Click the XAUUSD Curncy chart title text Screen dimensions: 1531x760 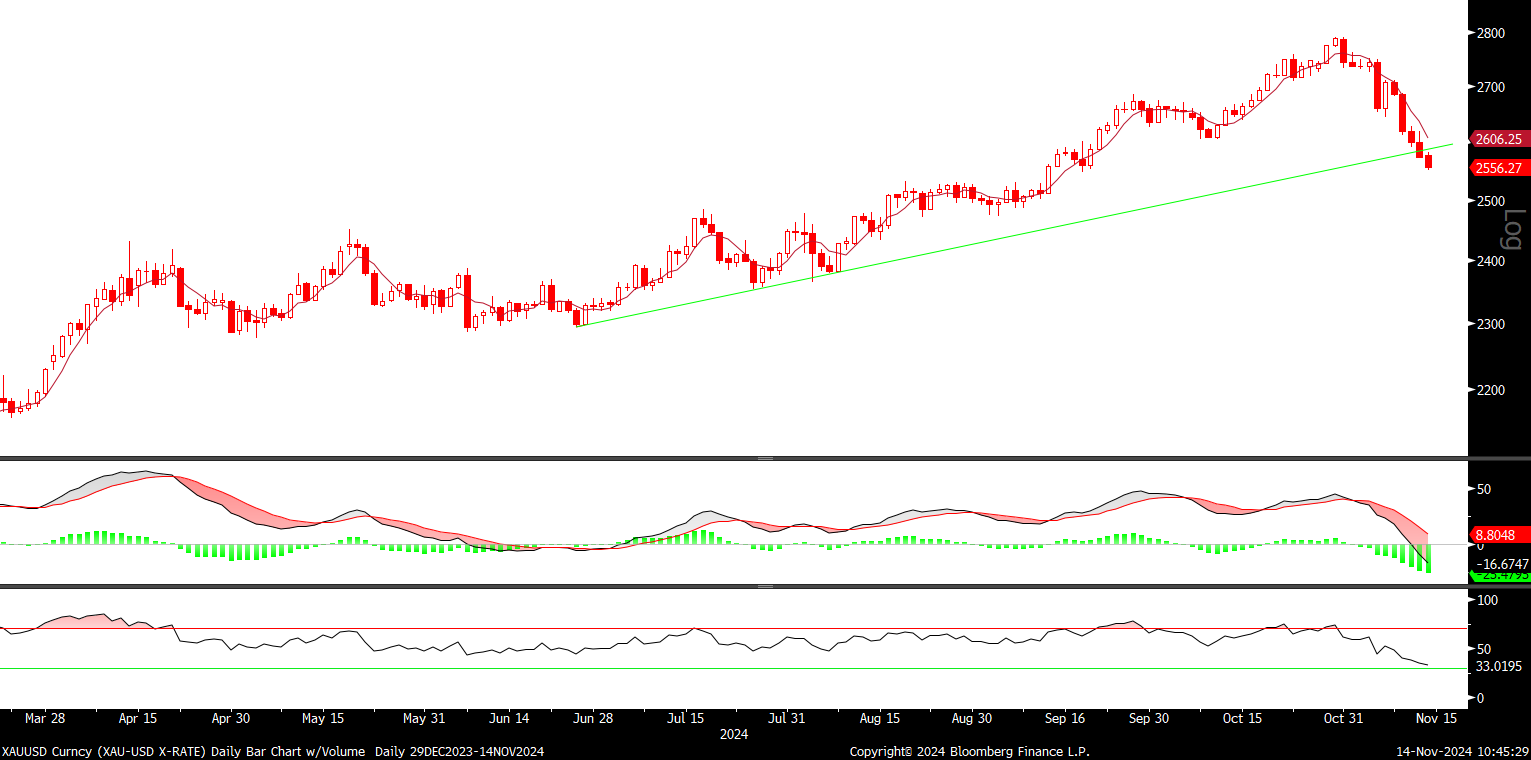coord(273,751)
